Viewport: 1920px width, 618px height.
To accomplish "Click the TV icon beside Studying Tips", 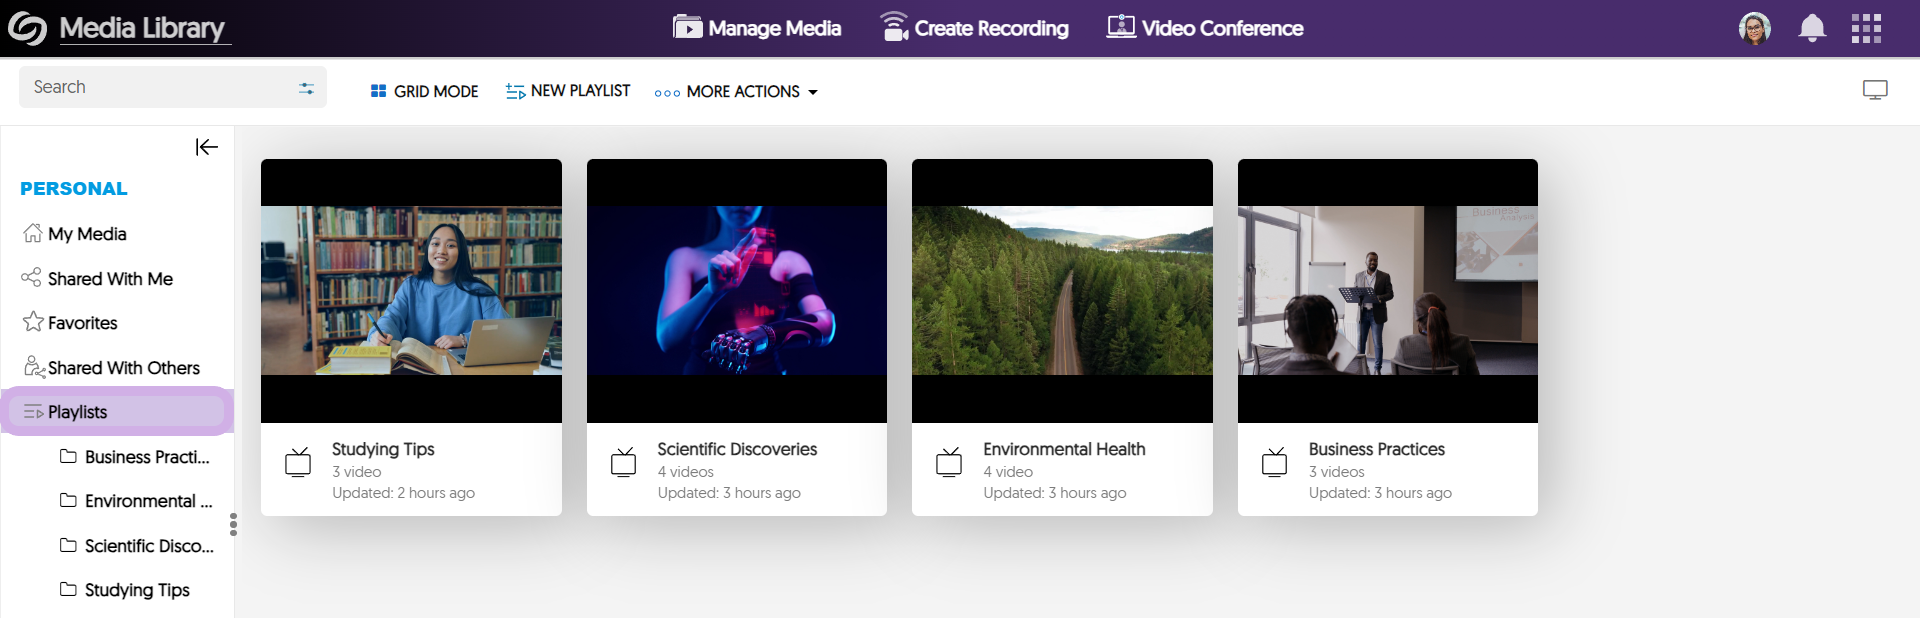I will (298, 462).
